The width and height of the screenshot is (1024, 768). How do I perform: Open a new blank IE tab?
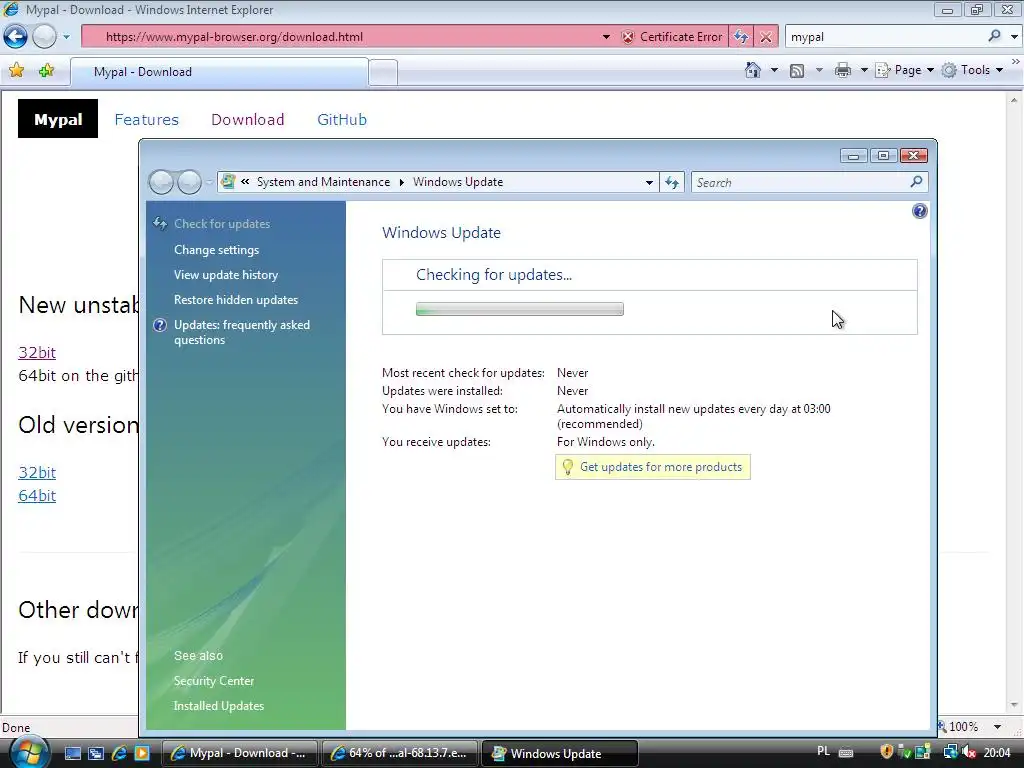383,72
